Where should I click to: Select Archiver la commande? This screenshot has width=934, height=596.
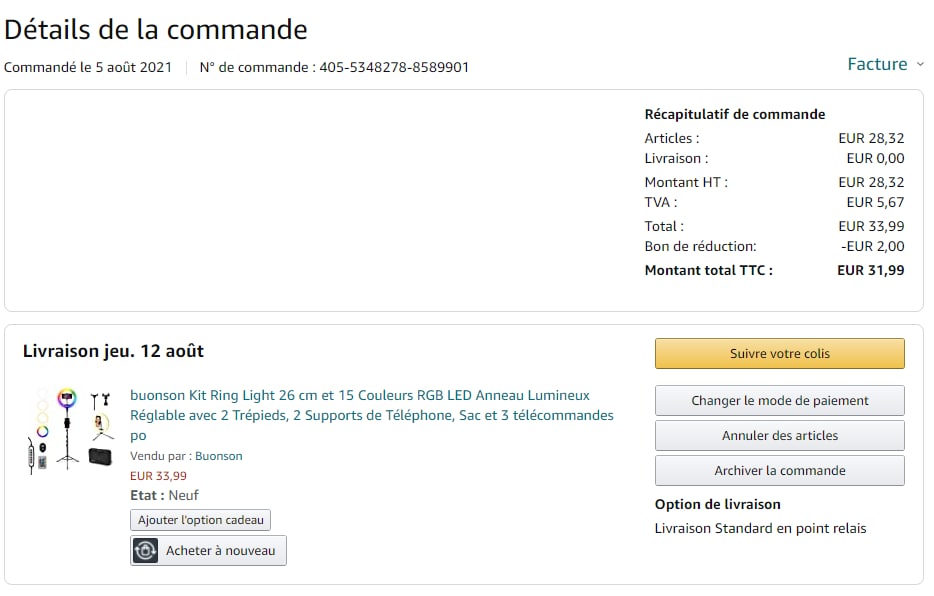(779, 471)
